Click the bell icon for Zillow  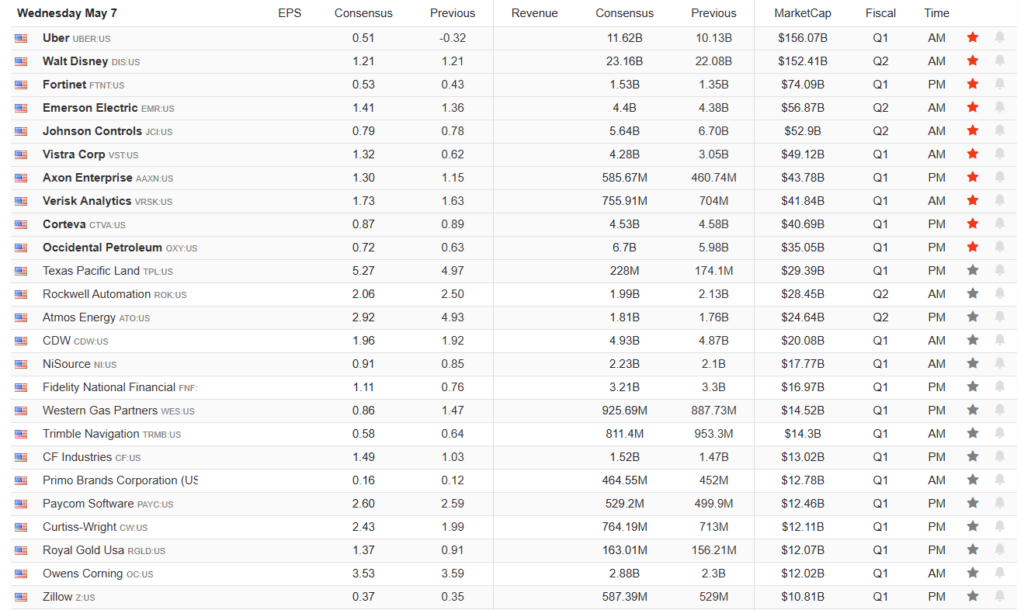(999, 597)
